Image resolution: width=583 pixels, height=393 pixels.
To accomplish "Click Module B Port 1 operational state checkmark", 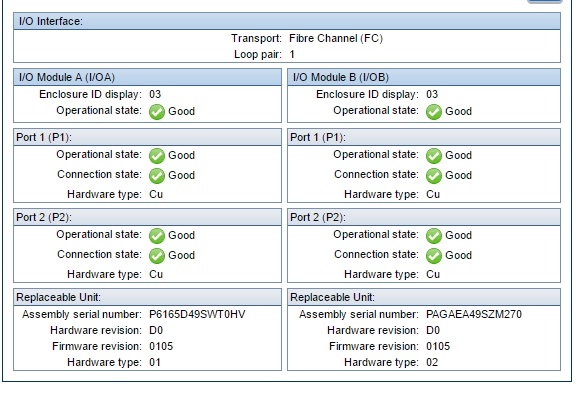I will point(434,156).
